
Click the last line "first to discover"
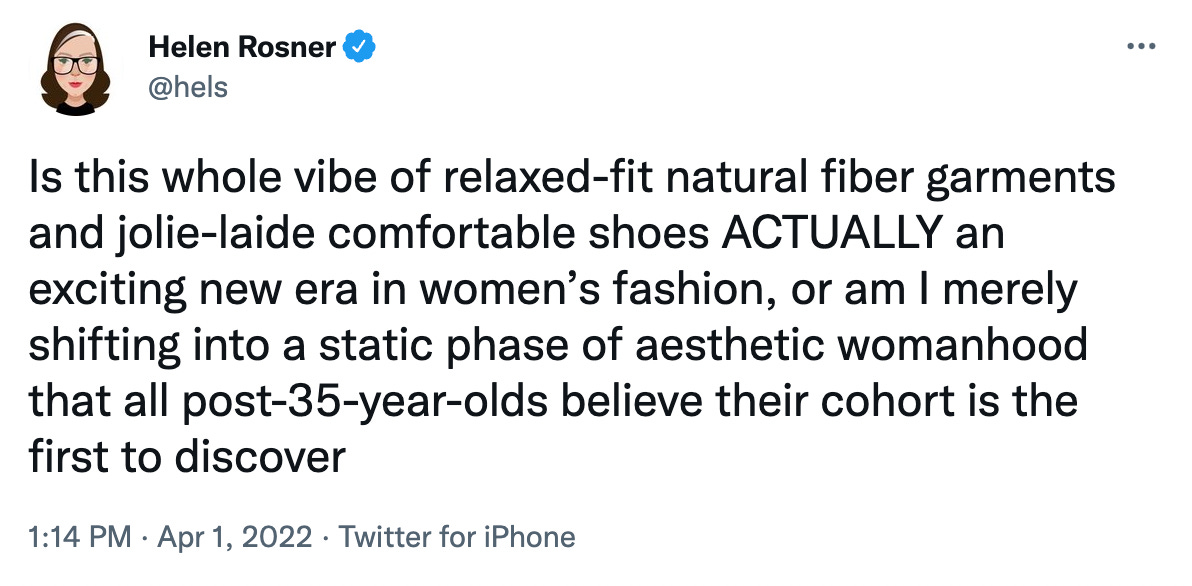pyautogui.click(x=187, y=457)
